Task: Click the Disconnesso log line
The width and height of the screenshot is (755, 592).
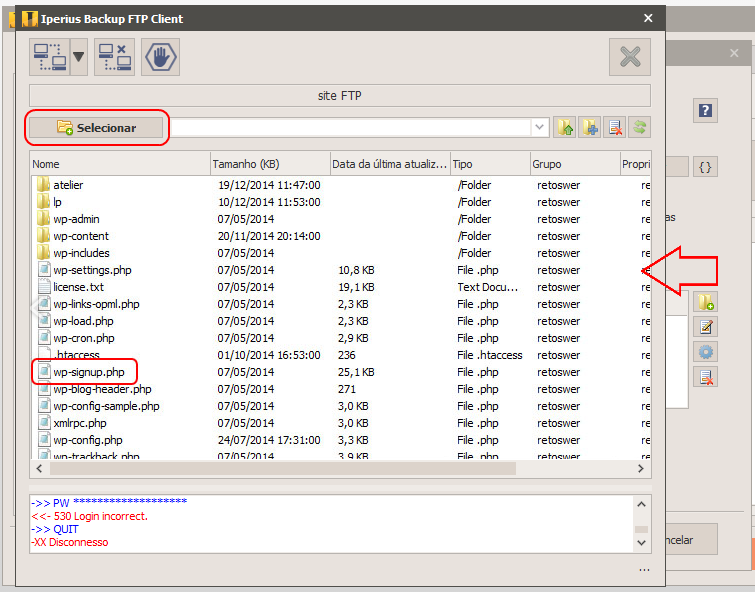Action: tap(70, 542)
